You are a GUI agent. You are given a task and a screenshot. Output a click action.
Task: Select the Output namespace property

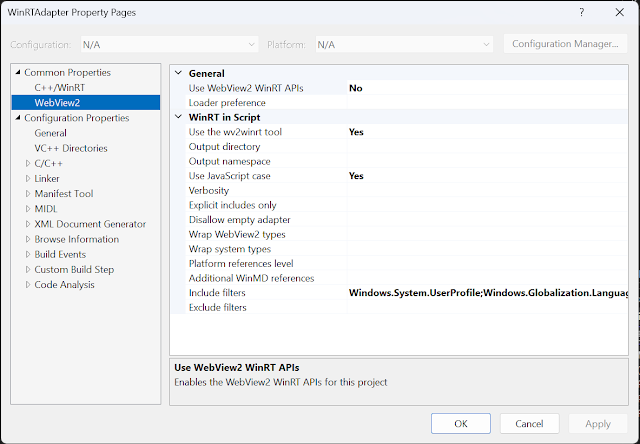click(229, 161)
